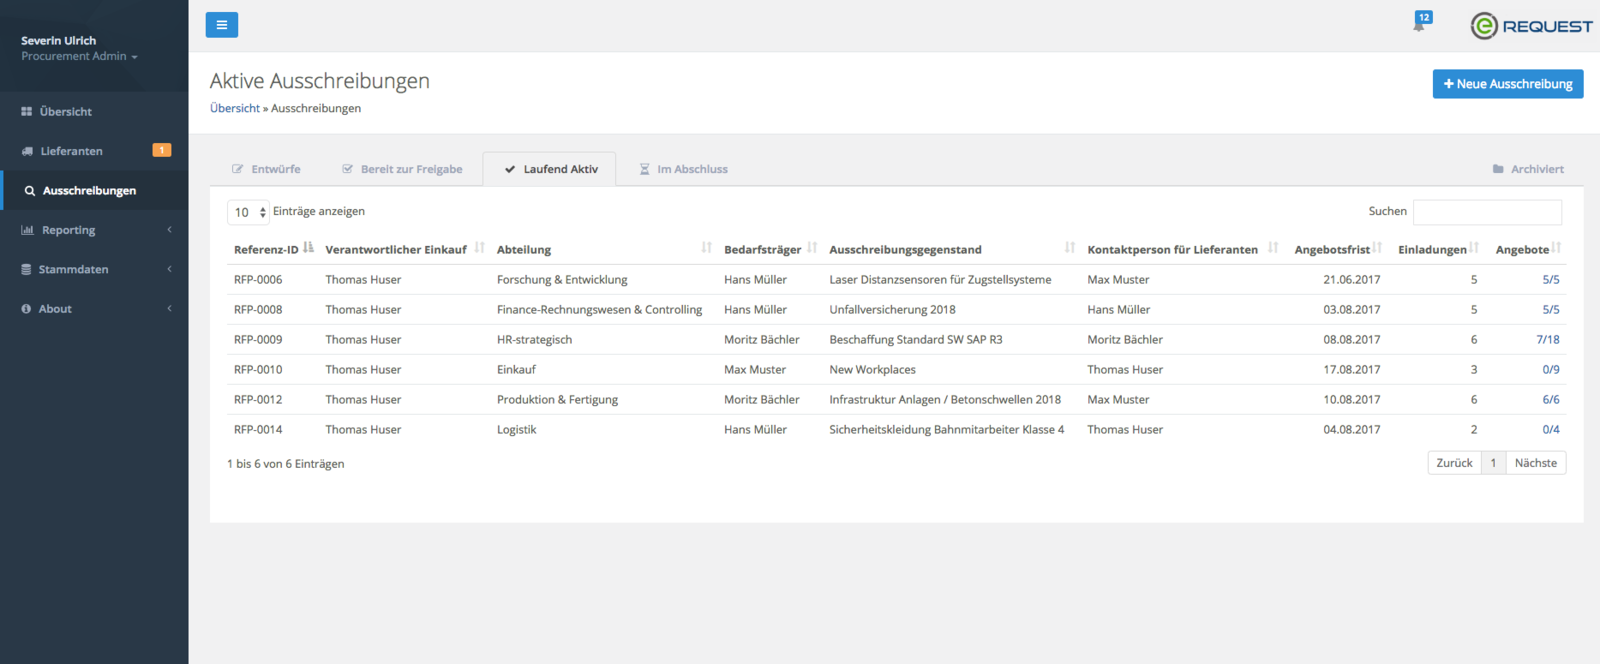Click sort icon for Einladungen column

[1474, 248]
